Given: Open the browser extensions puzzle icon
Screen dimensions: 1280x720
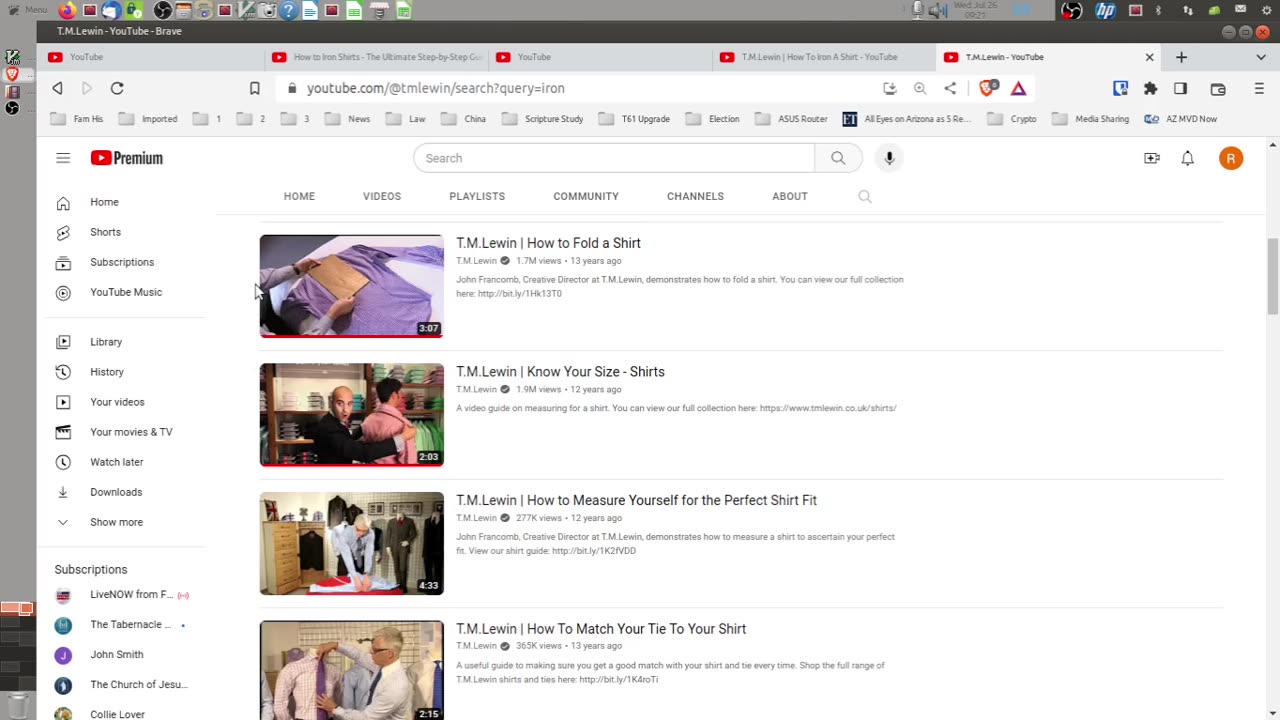Looking at the screenshot, I should (x=1150, y=88).
